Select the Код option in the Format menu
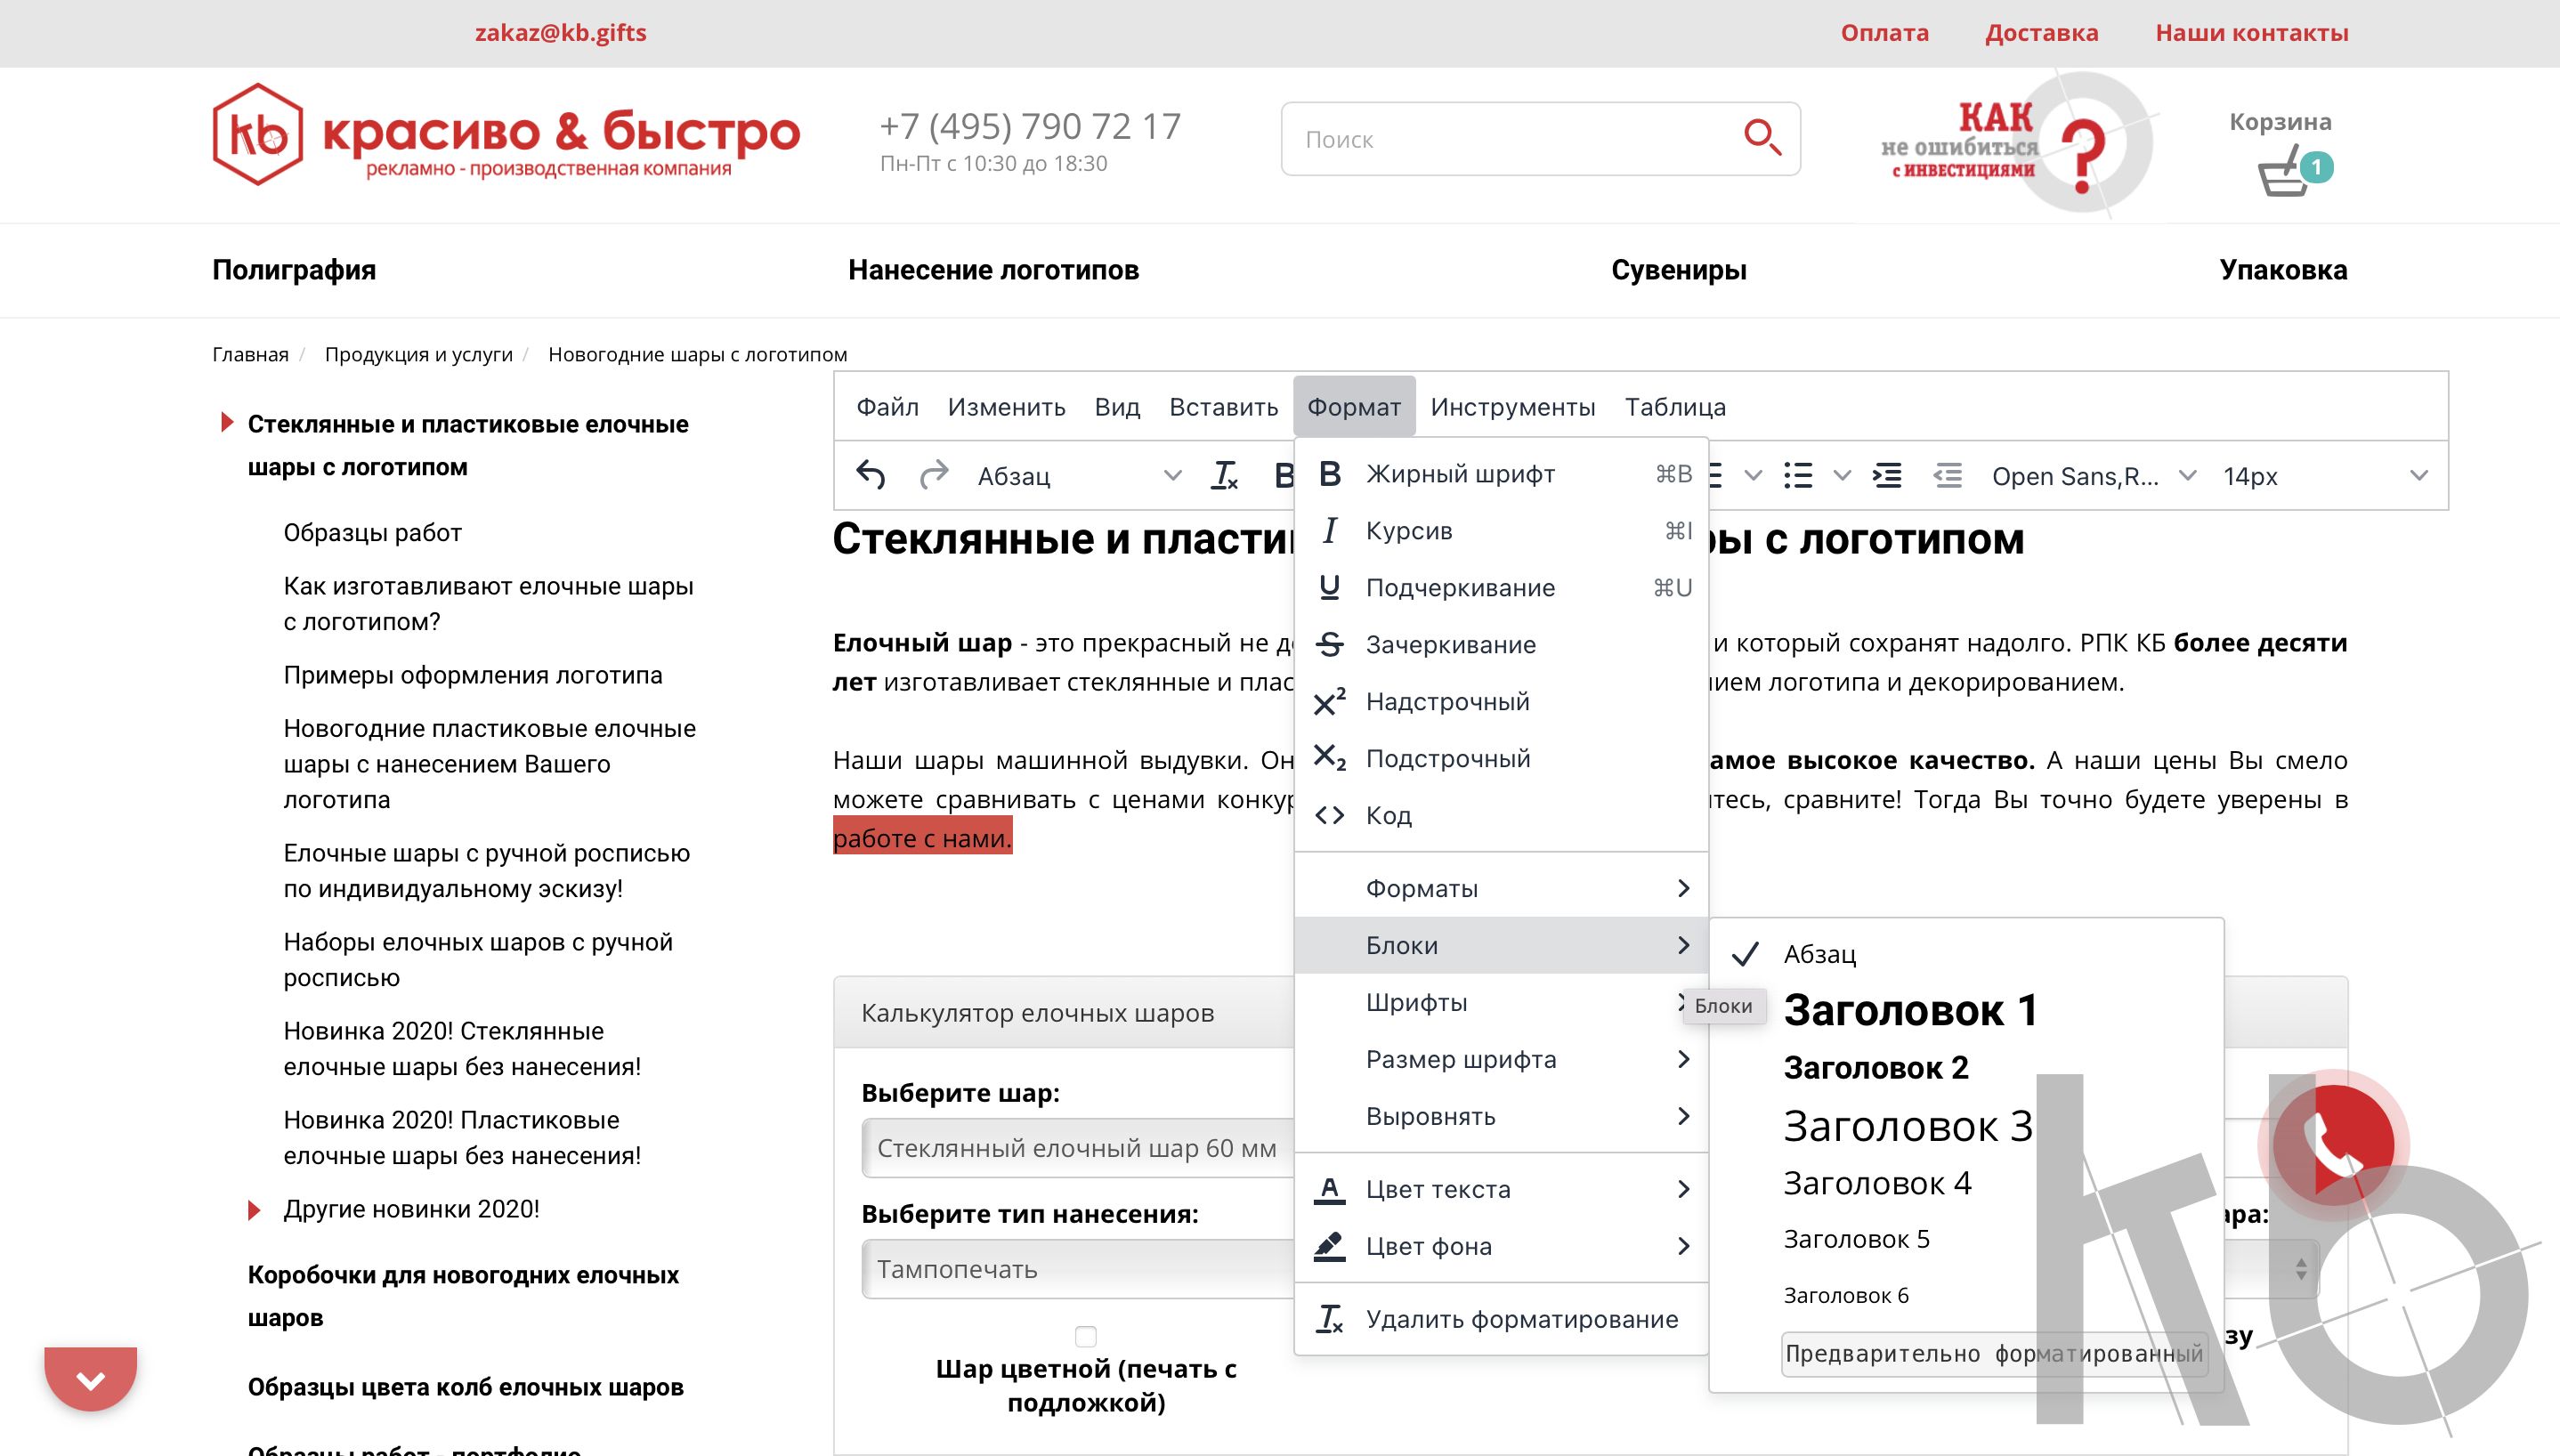Viewport: 2560px width, 1456px height. point(1388,815)
